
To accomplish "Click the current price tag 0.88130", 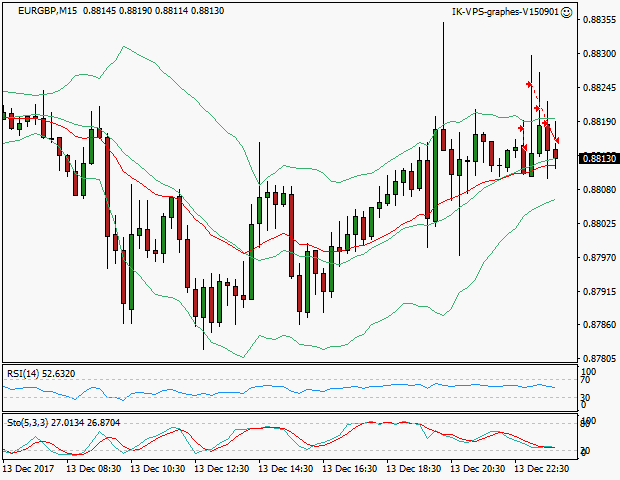I will pos(598,158).
